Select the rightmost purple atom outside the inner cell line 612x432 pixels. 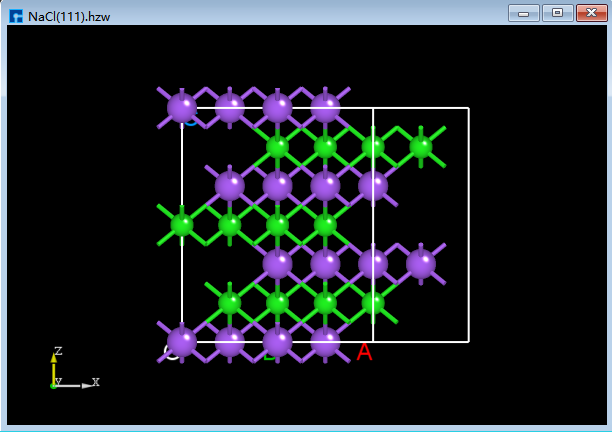click(421, 264)
